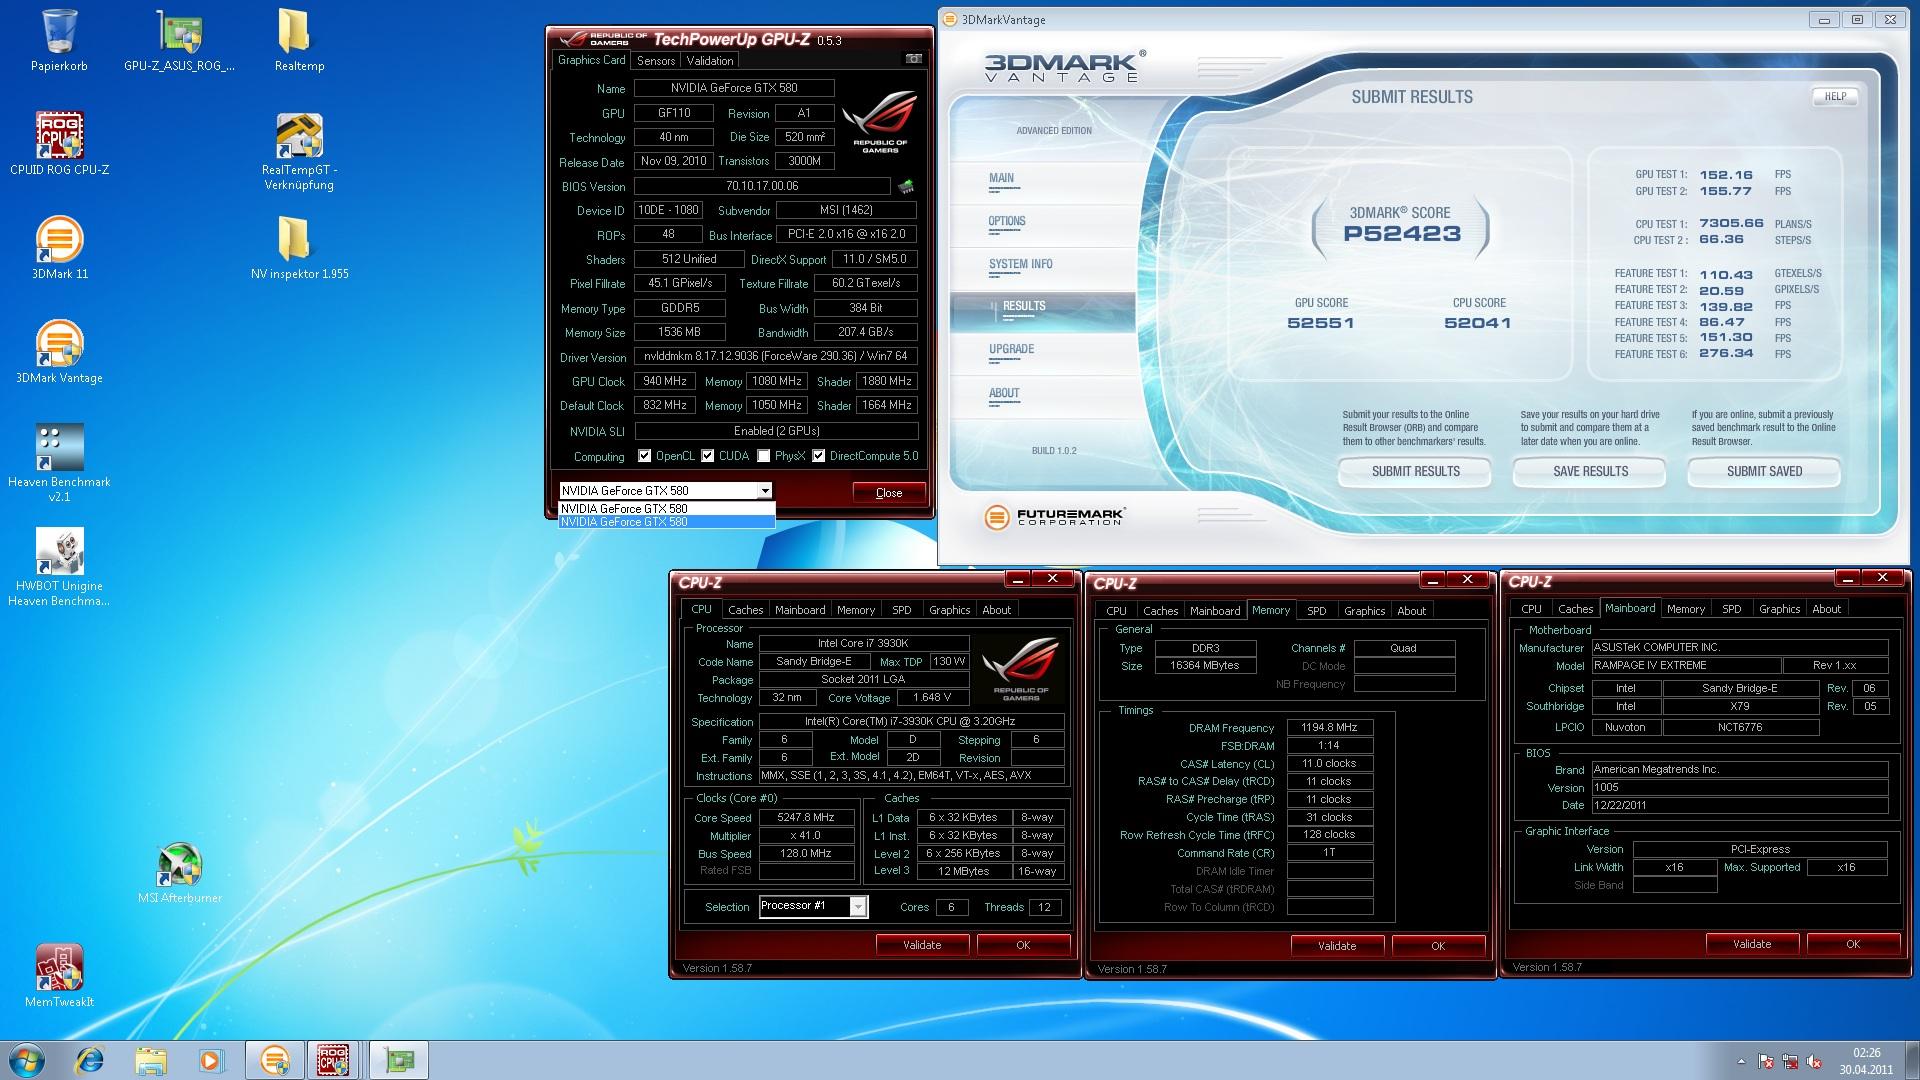Open Internet Explorer from taskbar
This screenshot has width=1920, height=1080.
[x=90, y=1060]
